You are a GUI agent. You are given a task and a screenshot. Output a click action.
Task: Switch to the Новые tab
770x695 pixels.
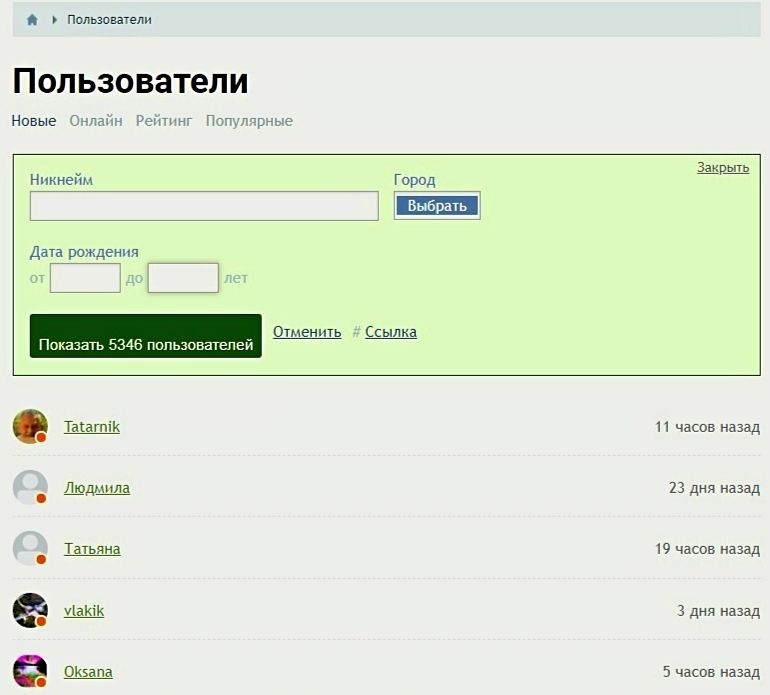[34, 121]
